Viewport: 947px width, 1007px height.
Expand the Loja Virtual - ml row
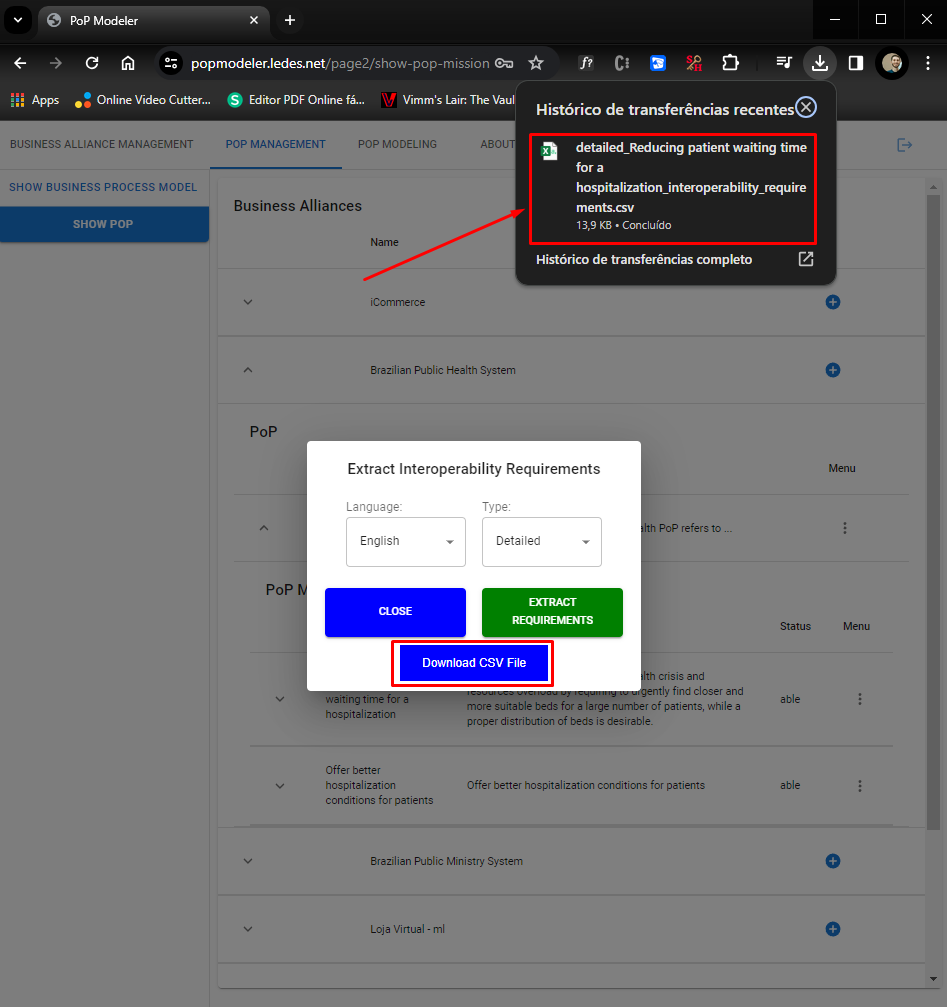(x=248, y=929)
